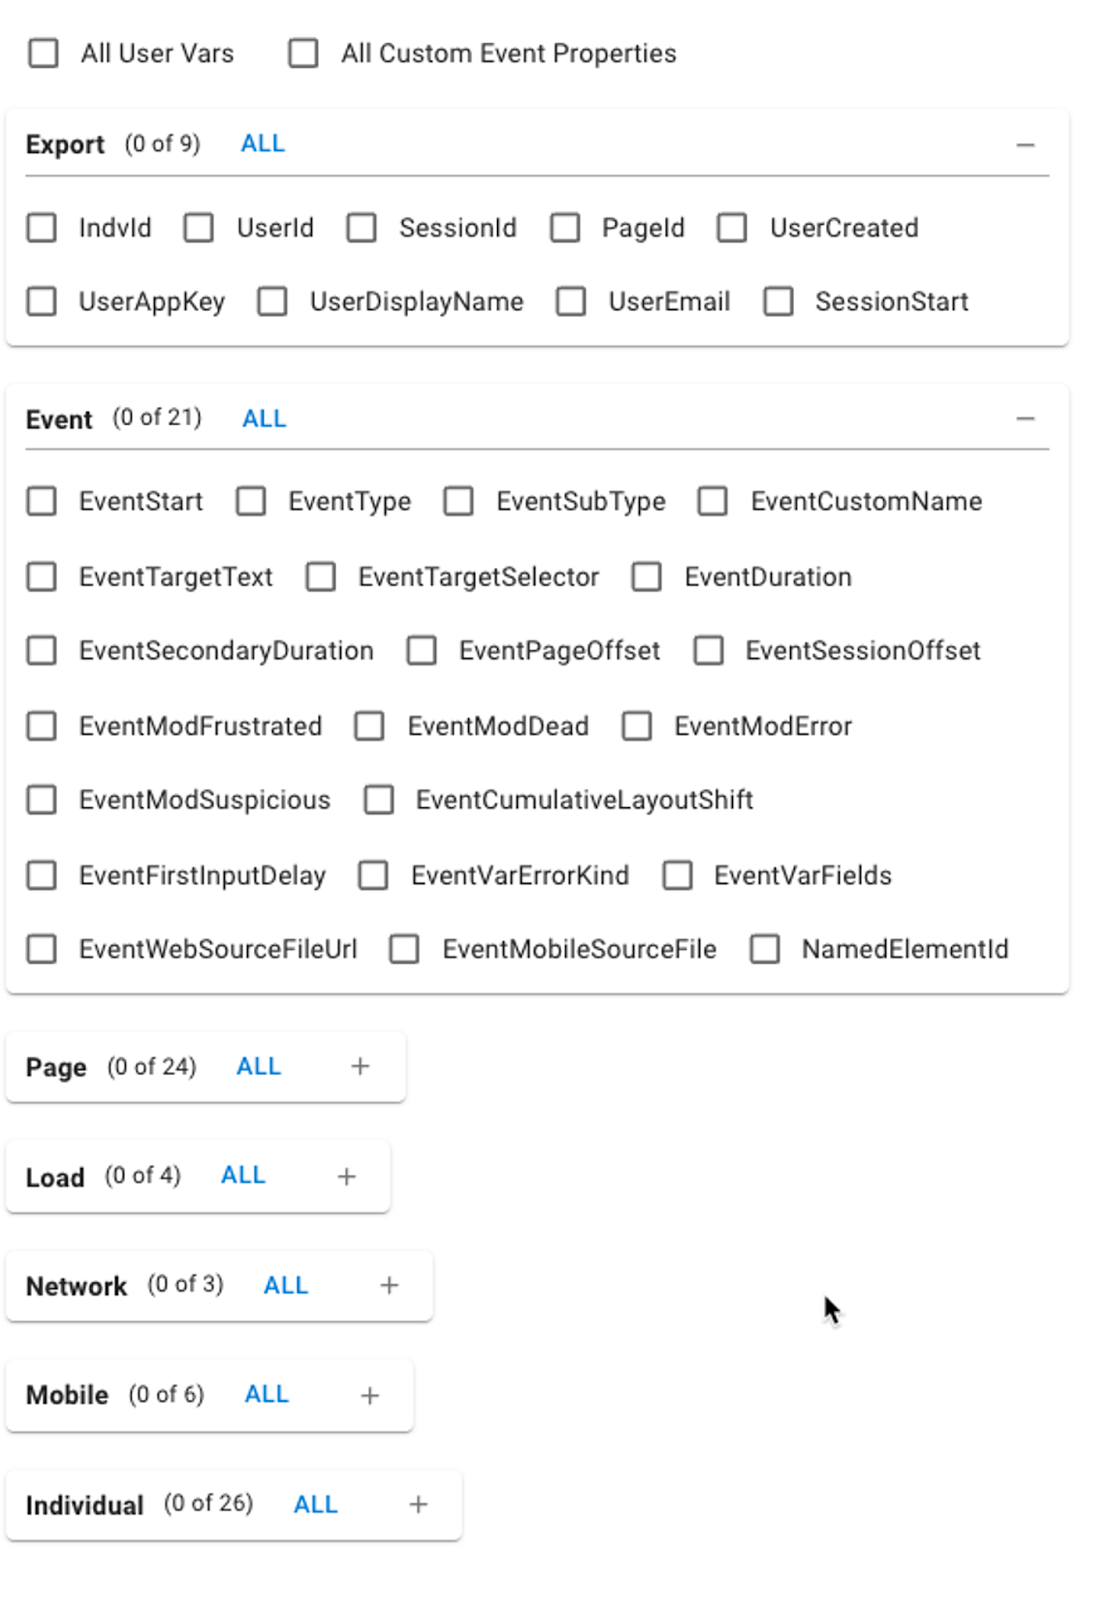Collapse the Export section with minus icon

[1025, 145]
